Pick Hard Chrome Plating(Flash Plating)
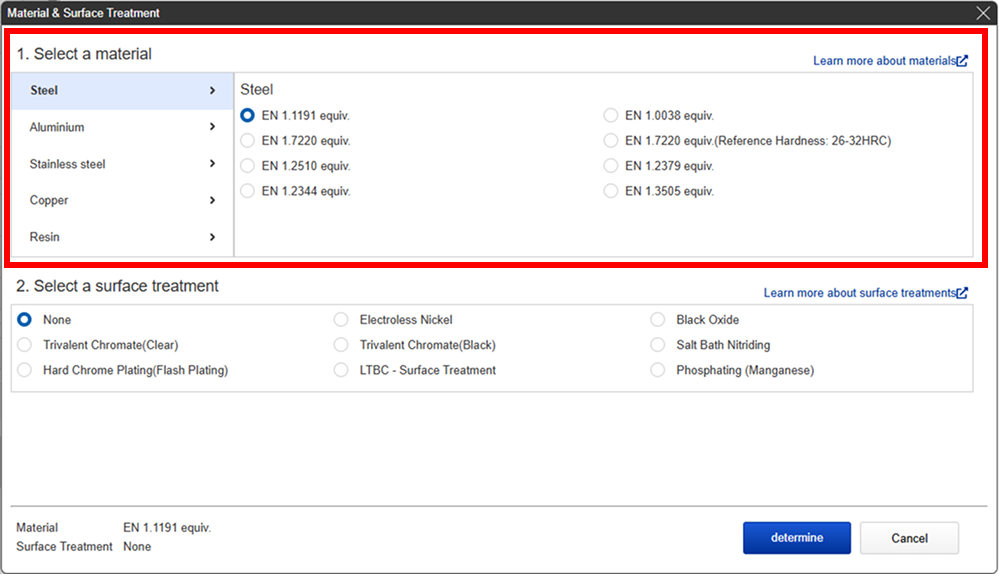Screen dimensions: 1000x576 tap(24, 371)
